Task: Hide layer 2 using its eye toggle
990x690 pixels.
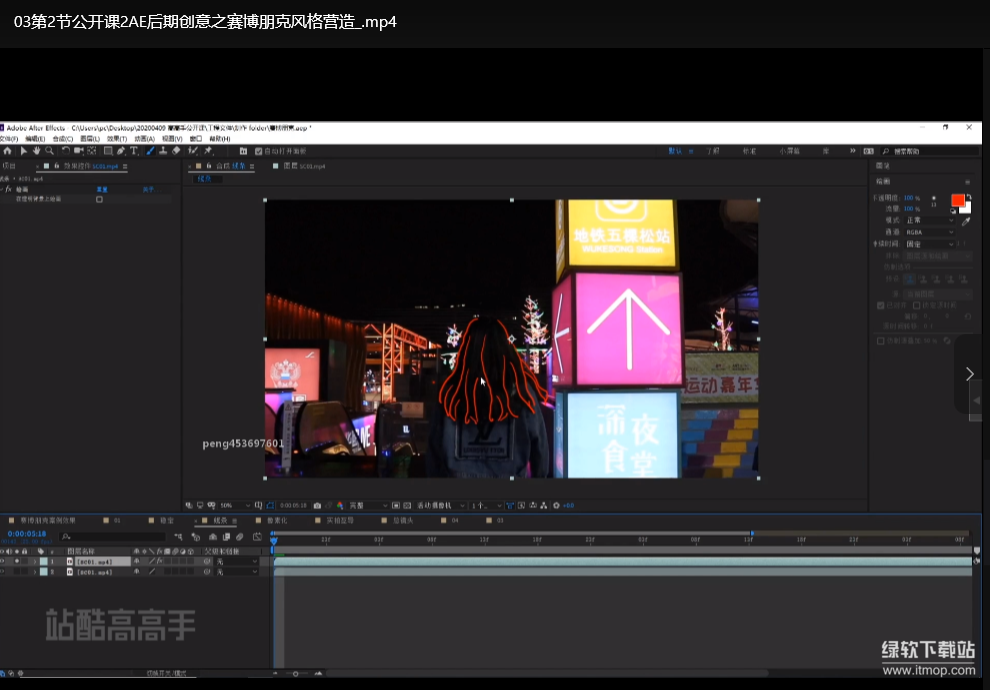Action: (3, 572)
